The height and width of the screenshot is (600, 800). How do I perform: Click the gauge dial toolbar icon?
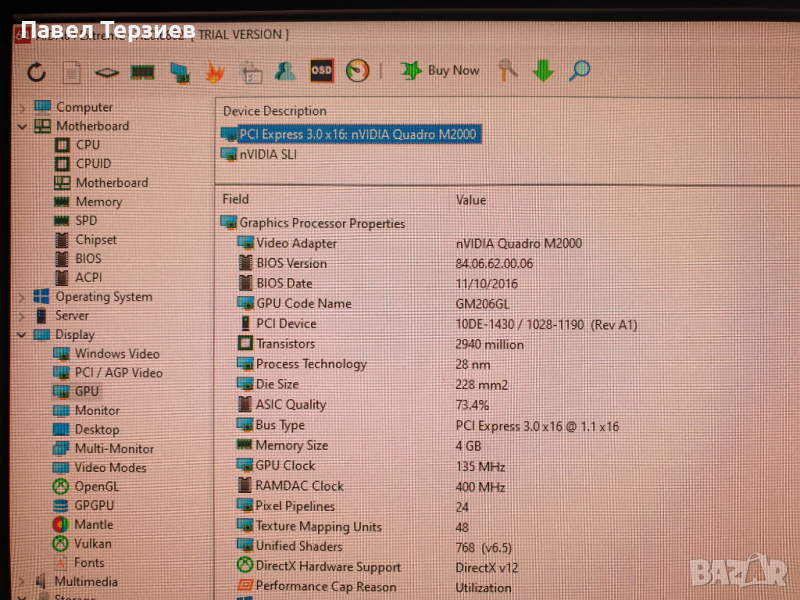coord(357,71)
